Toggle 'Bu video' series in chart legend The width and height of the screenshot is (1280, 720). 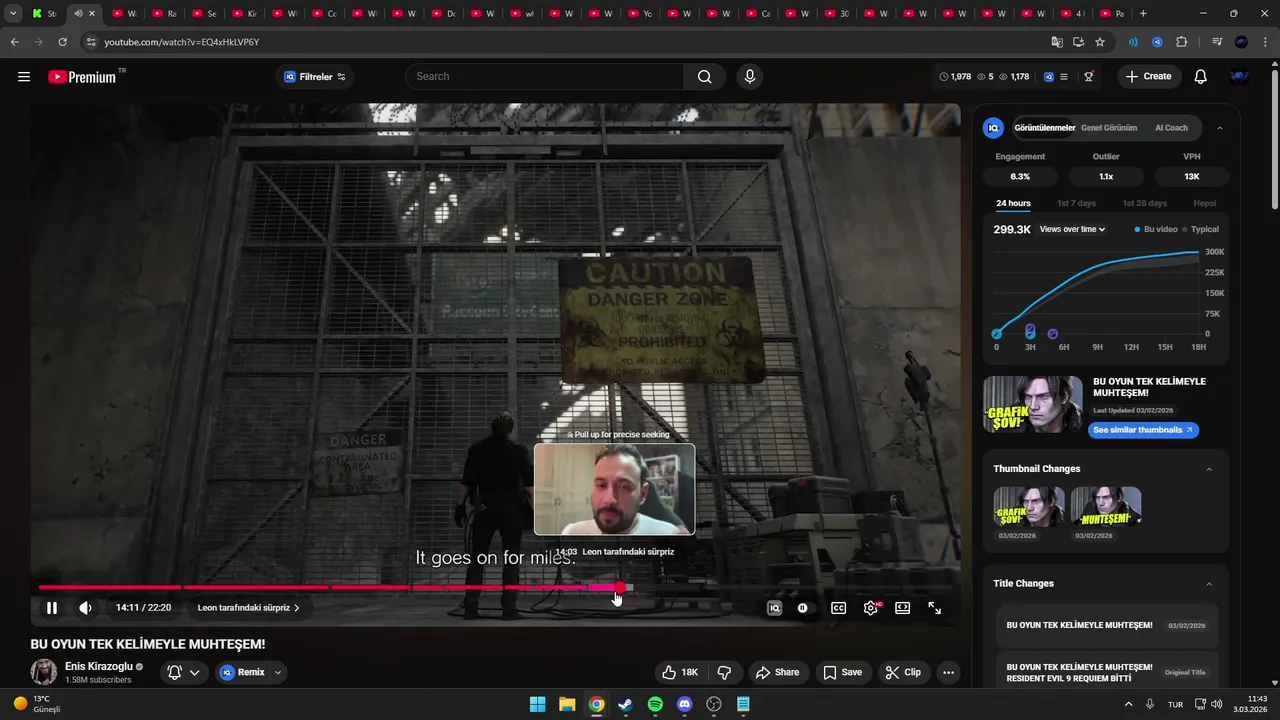click(1156, 229)
